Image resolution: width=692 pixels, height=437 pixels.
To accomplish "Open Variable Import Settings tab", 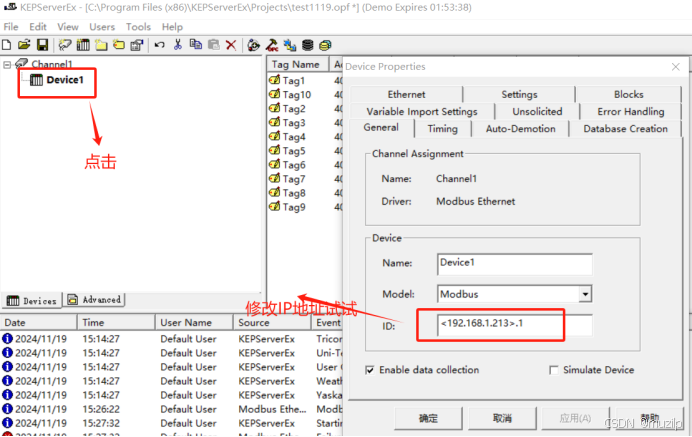I will tap(422, 112).
